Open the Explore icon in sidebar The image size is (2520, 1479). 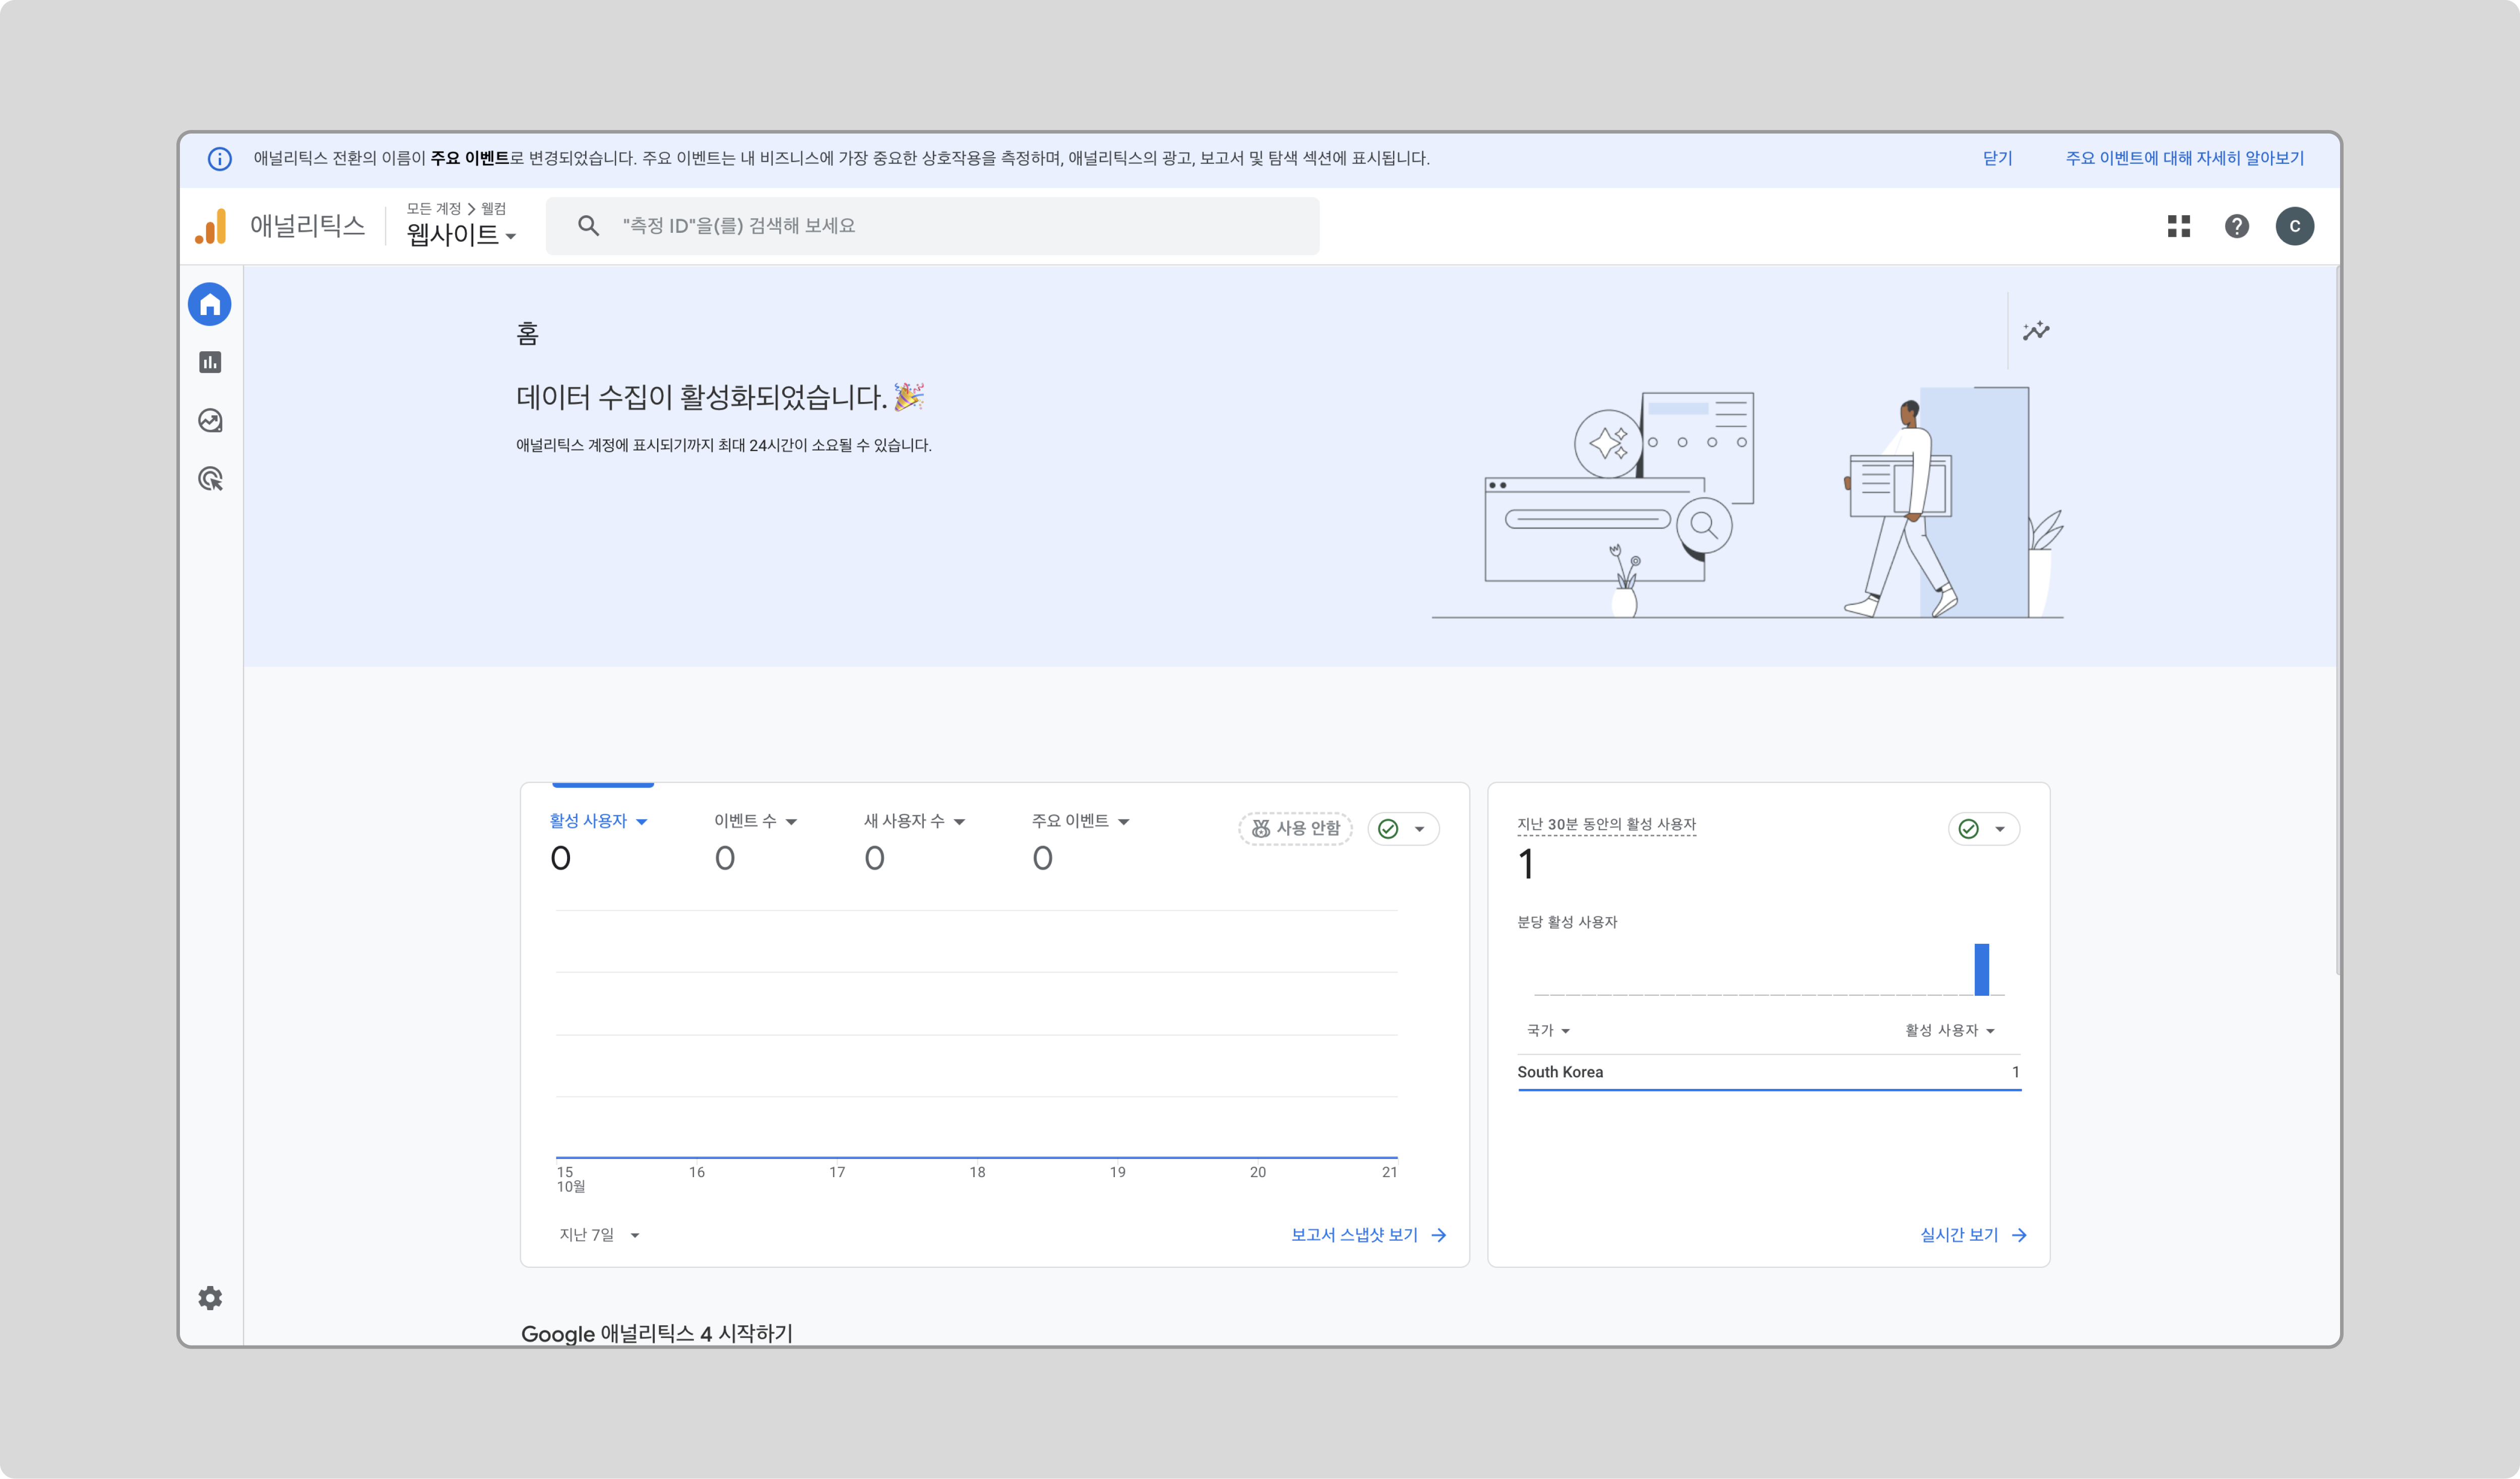210,421
